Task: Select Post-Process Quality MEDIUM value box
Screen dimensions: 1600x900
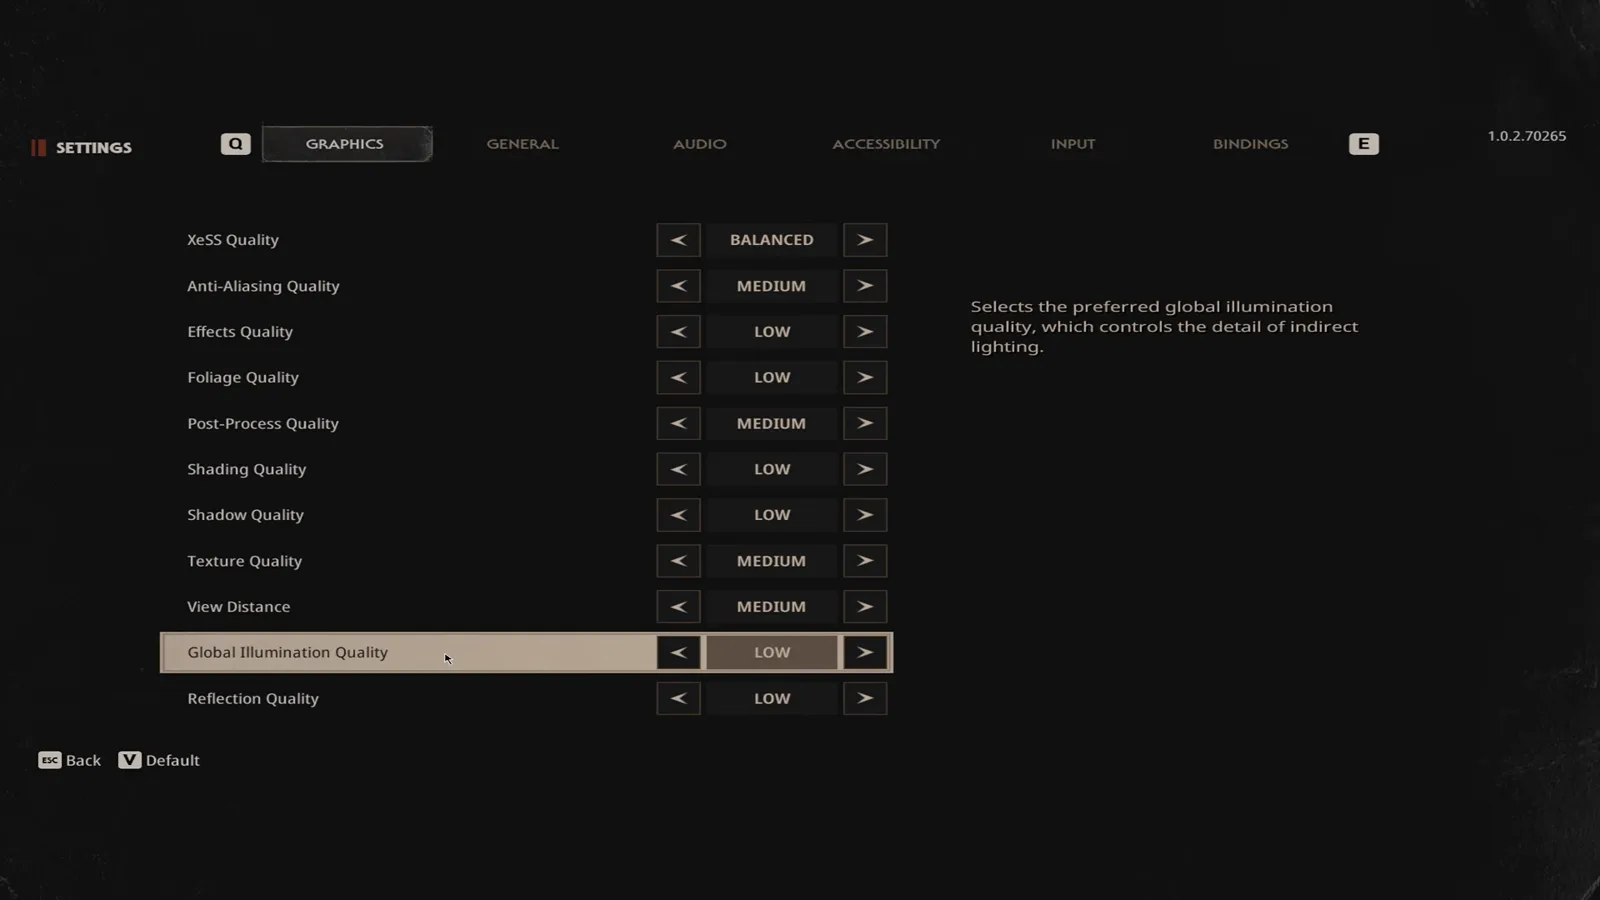Action: [772, 424]
